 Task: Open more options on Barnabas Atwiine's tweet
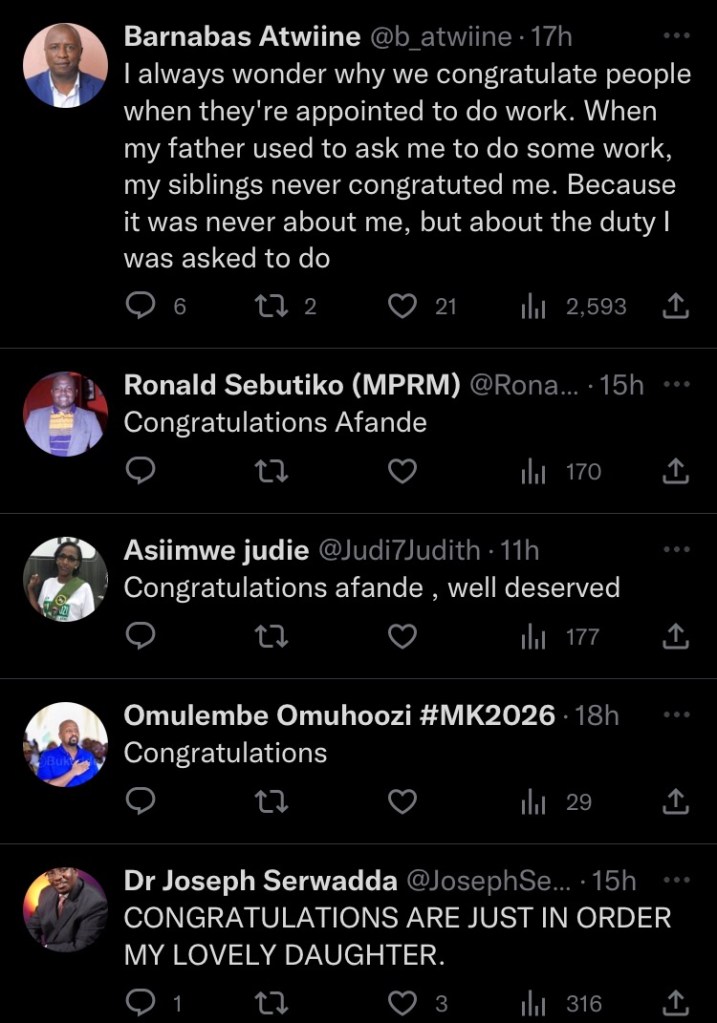[x=677, y=36]
